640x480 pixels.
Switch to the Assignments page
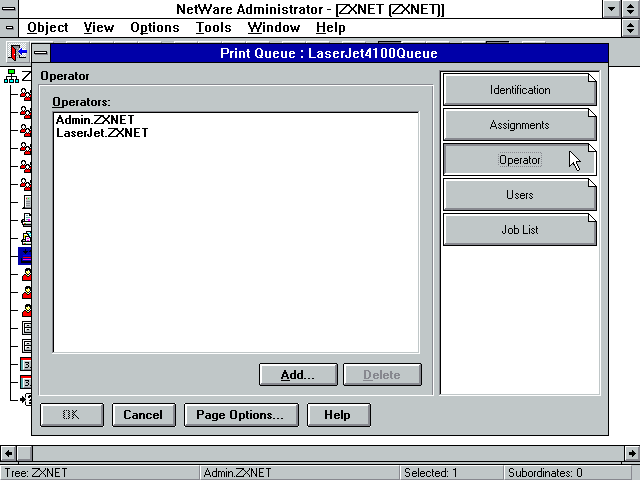coord(520,124)
